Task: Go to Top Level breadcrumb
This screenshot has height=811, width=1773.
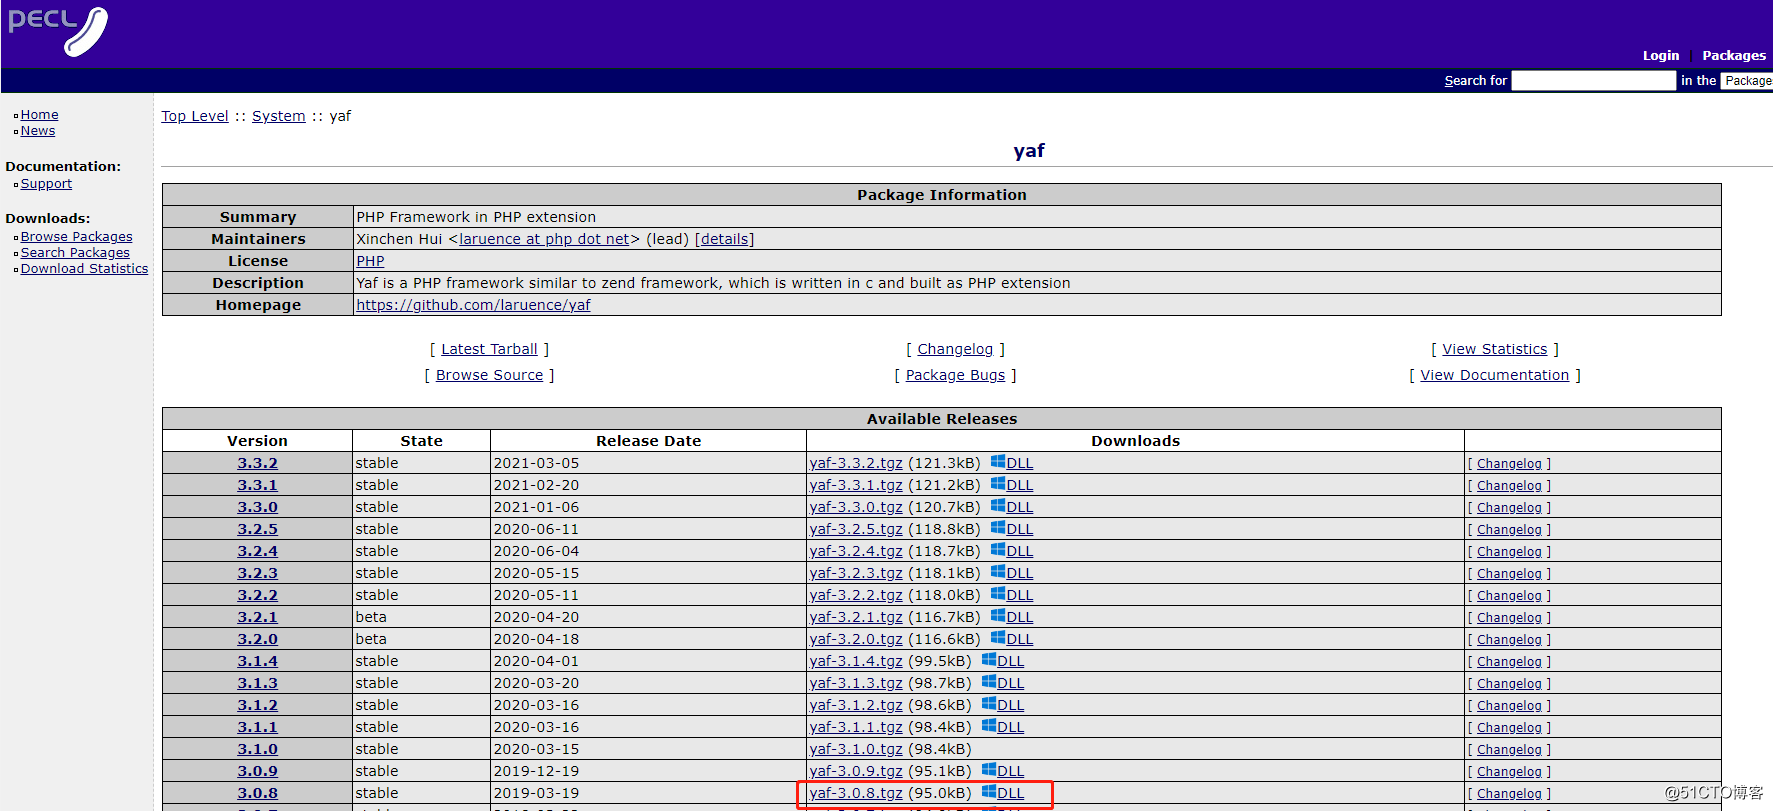Action: (x=195, y=116)
